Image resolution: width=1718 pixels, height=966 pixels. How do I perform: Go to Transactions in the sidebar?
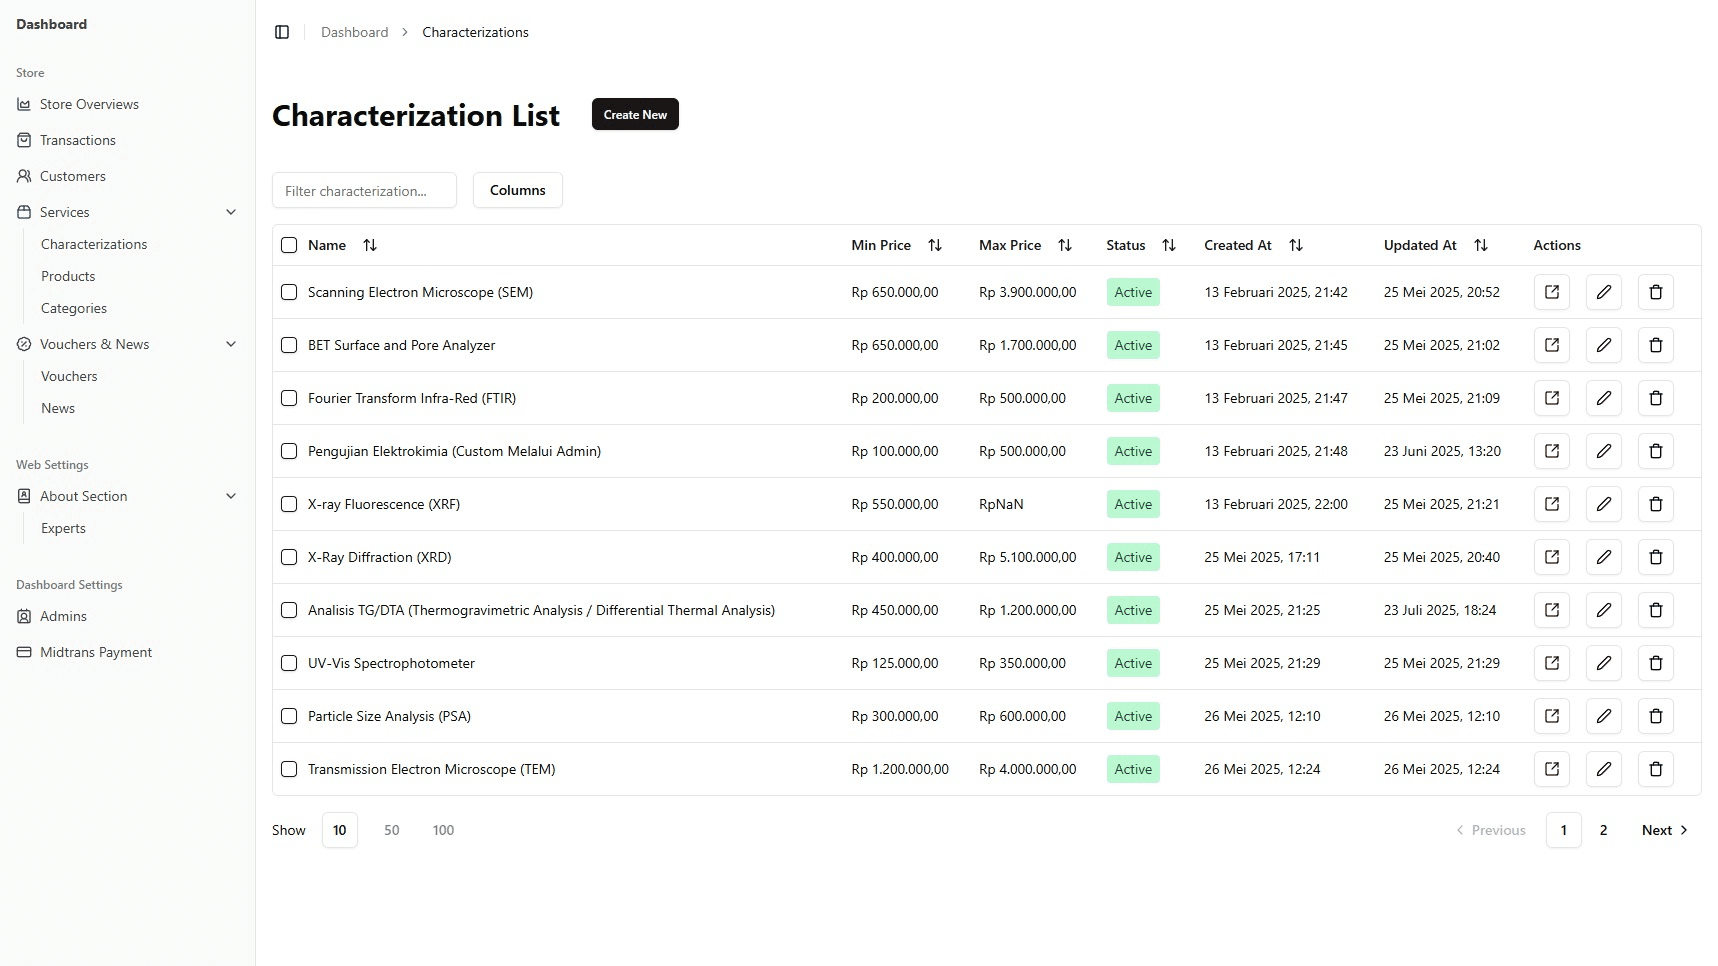pyautogui.click(x=77, y=140)
